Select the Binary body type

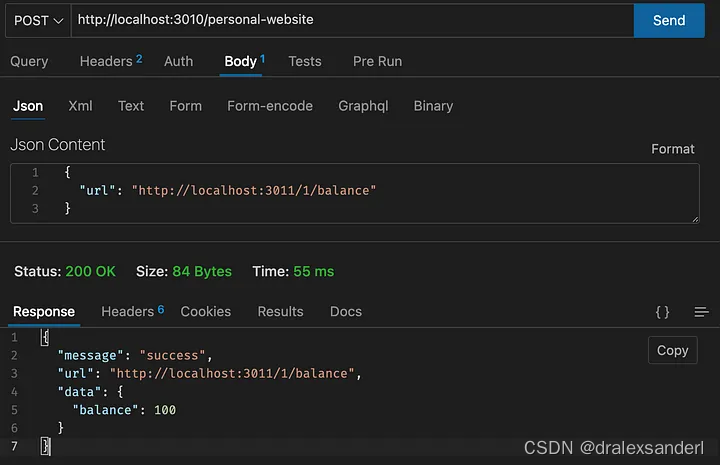pyautogui.click(x=433, y=106)
